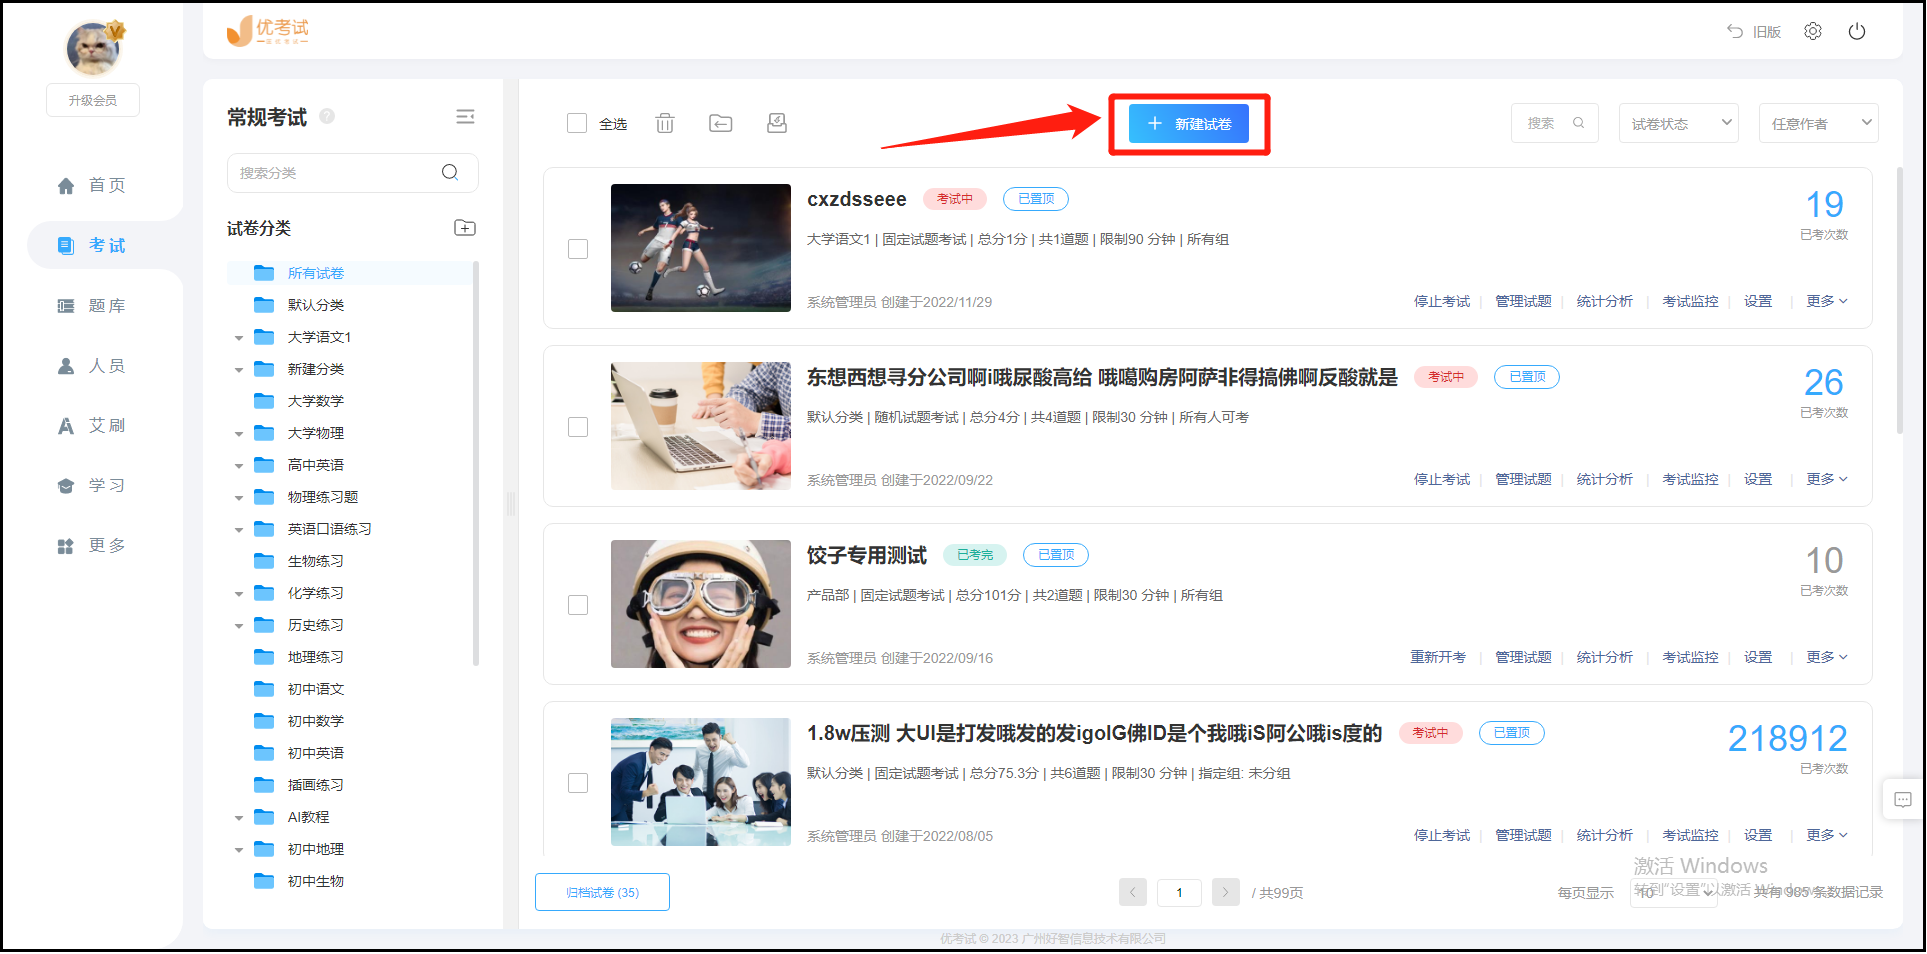This screenshot has height=954, width=1927.
Task: Click the add category folder-plus icon
Action: pyautogui.click(x=465, y=228)
